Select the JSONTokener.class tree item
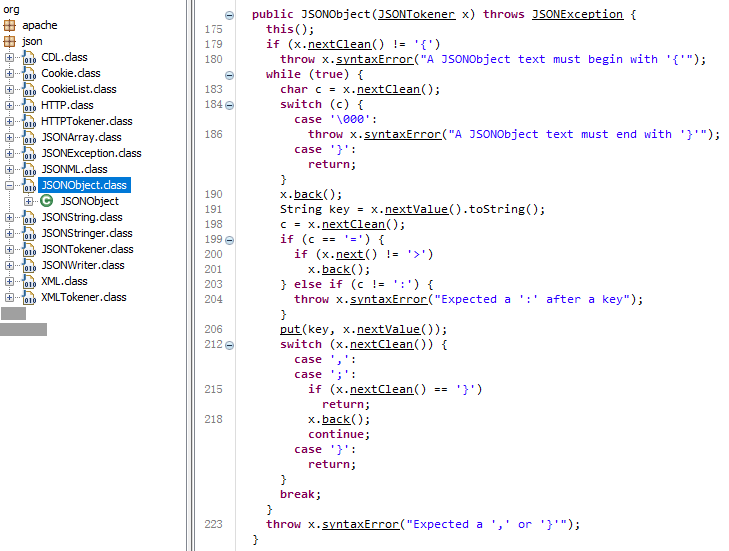The width and height of the screenshot is (729, 551). [x=87, y=249]
